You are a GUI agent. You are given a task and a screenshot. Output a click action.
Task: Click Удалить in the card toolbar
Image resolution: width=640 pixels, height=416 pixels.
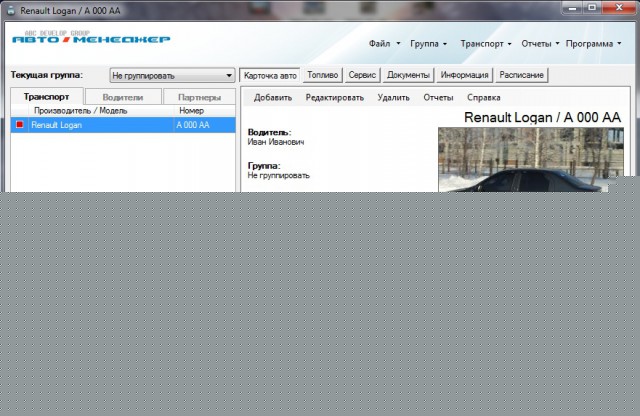(x=393, y=98)
